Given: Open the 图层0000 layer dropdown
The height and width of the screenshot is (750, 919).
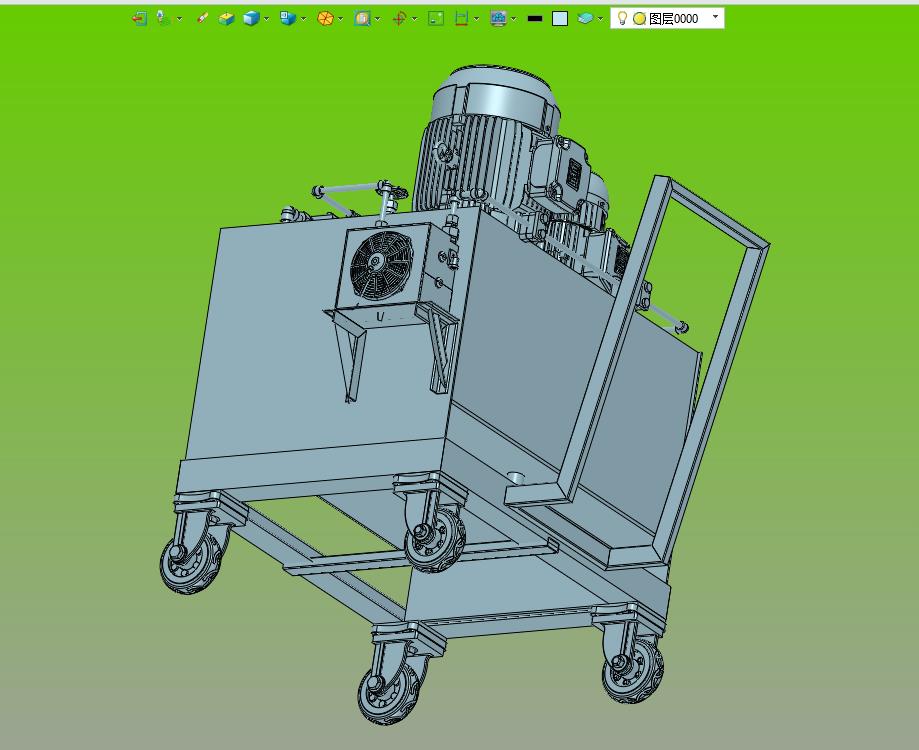Looking at the screenshot, I should [715, 17].
